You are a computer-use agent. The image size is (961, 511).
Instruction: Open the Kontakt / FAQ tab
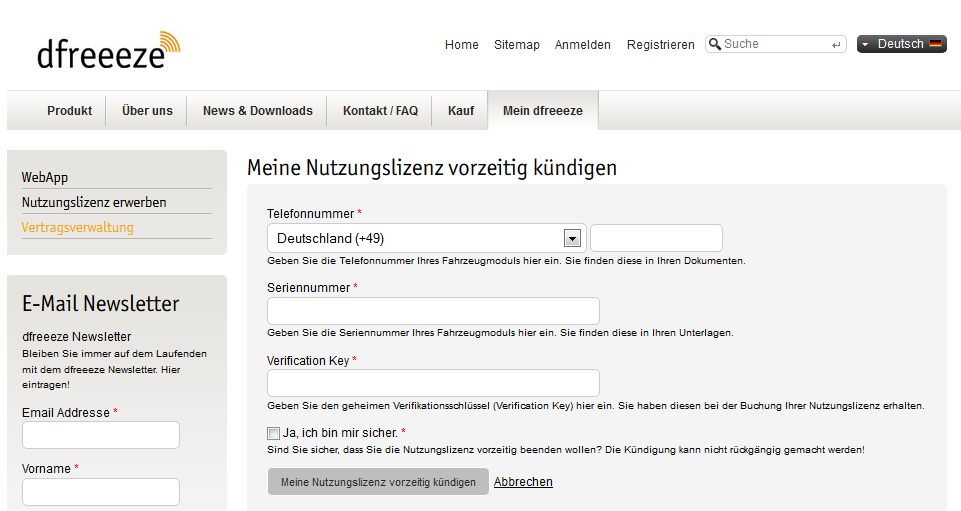coord(380,111)
